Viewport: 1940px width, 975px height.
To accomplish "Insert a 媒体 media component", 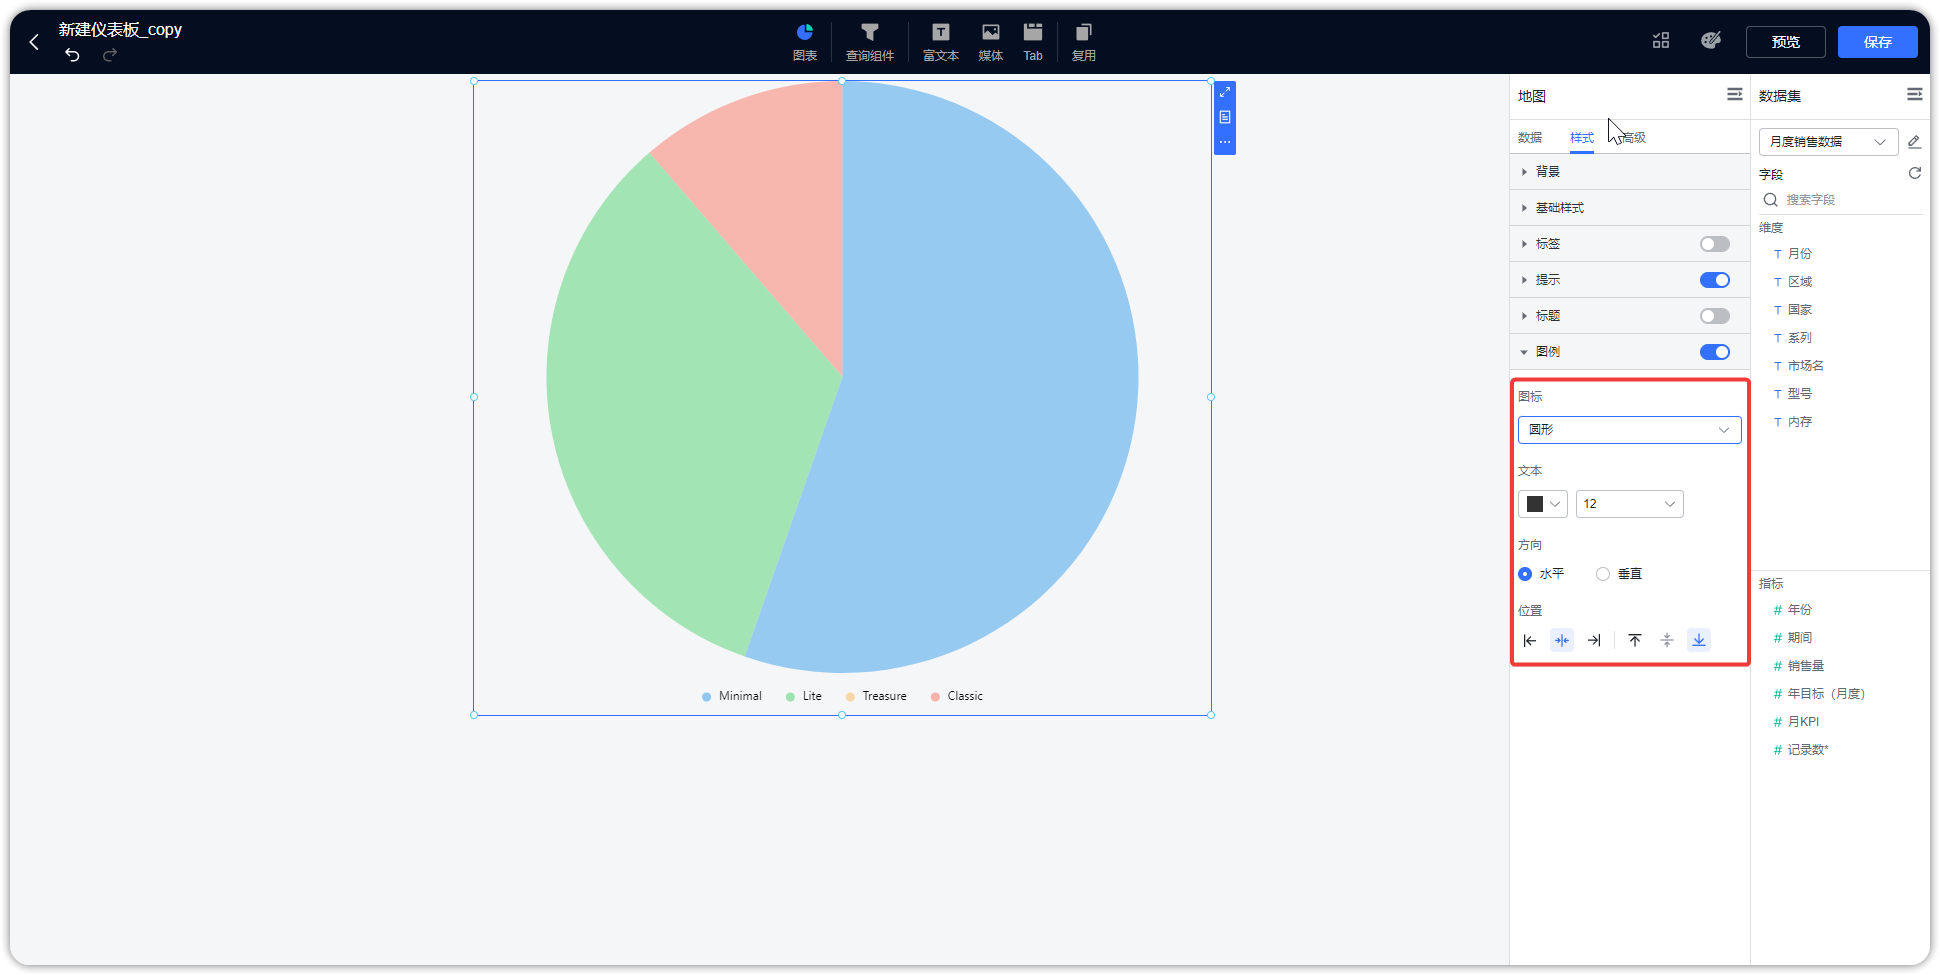I will click(x=991, y=42).
